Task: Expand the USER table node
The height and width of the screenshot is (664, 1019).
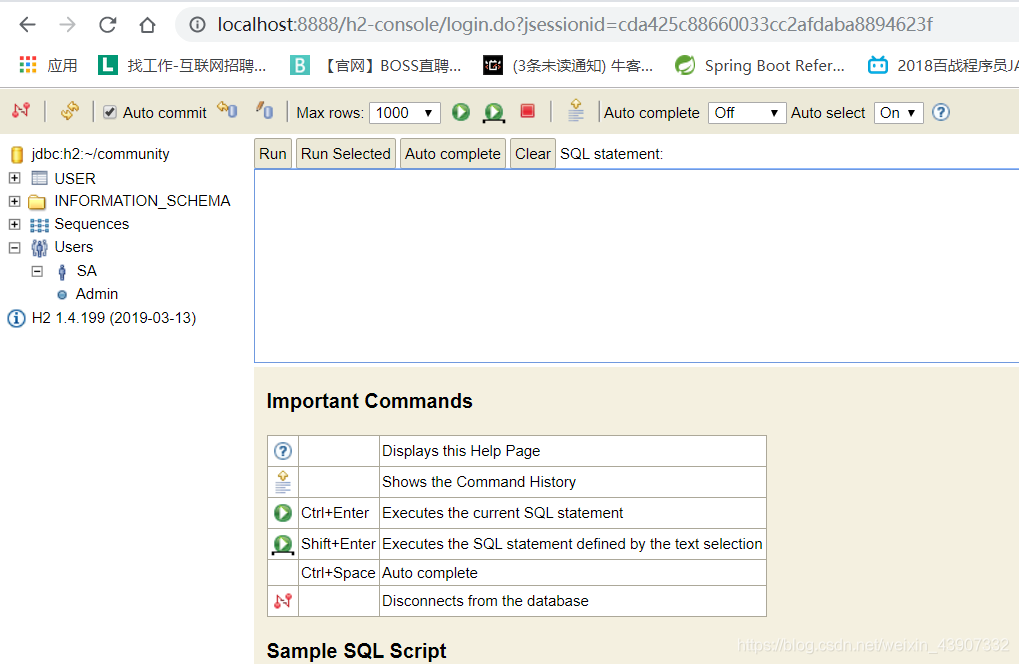Action: 14,178
